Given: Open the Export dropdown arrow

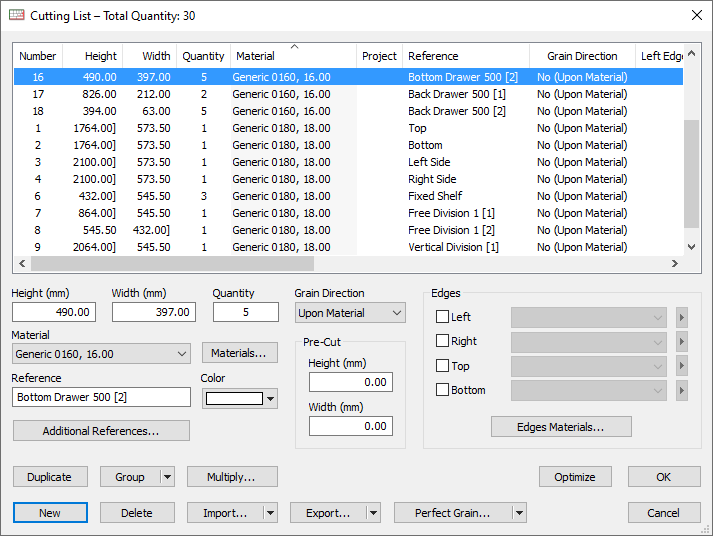Looking at the screenshot, I should point(373,513).
